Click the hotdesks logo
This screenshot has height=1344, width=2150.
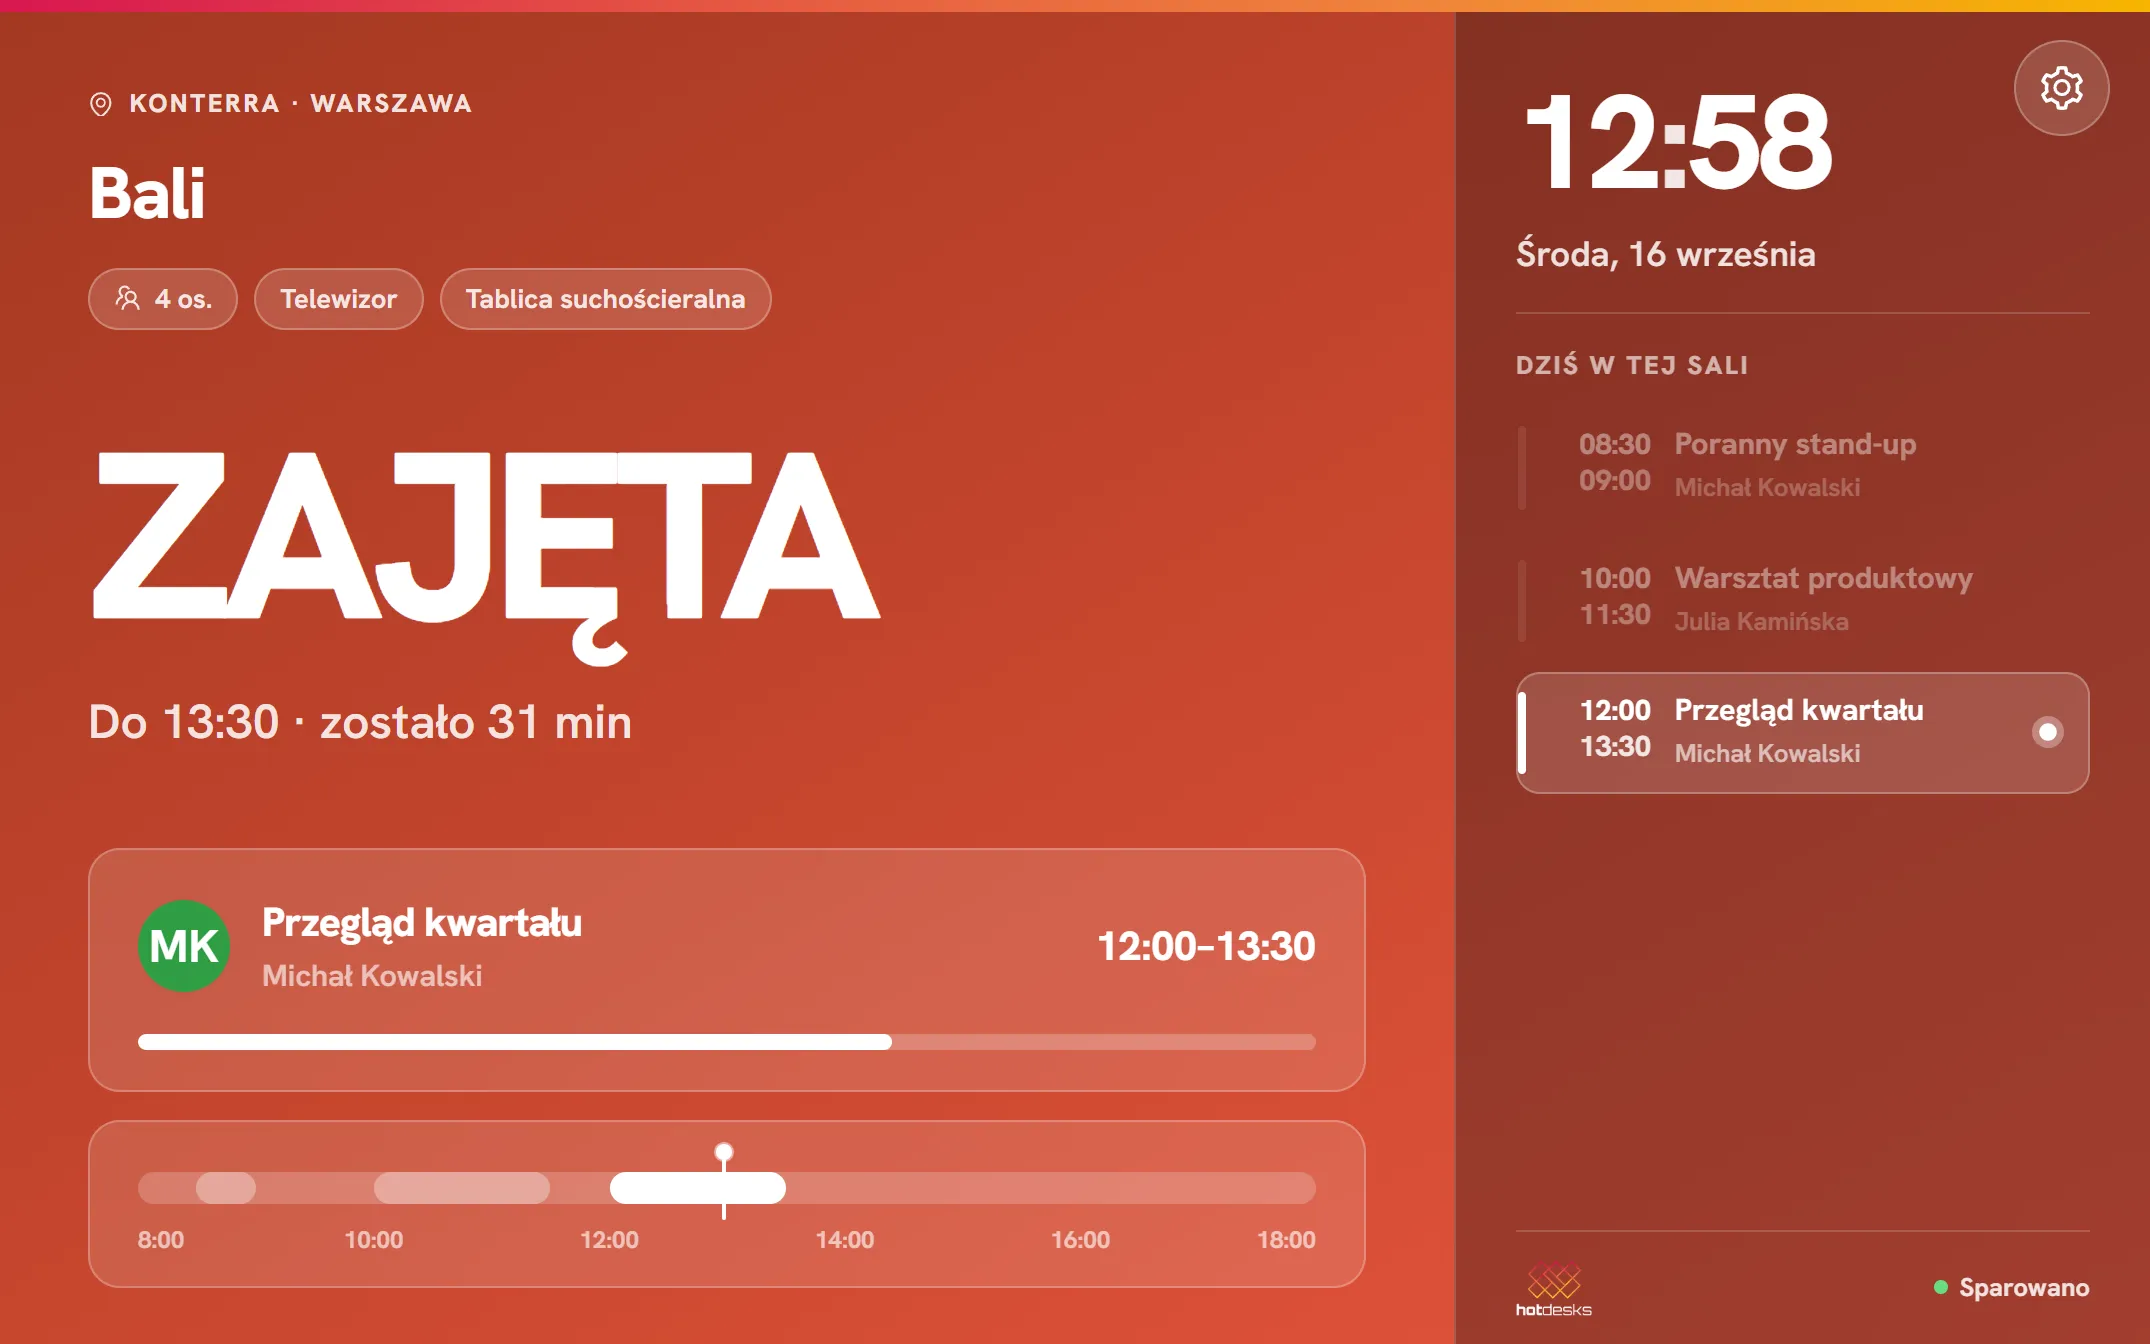click(1553, 1291)
